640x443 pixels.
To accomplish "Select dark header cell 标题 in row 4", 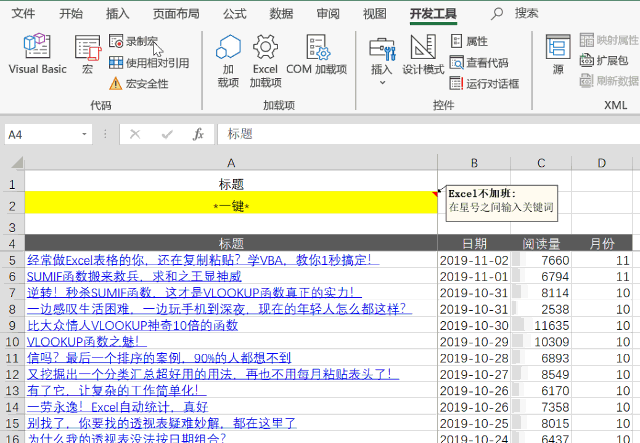I will pos(231,243).
